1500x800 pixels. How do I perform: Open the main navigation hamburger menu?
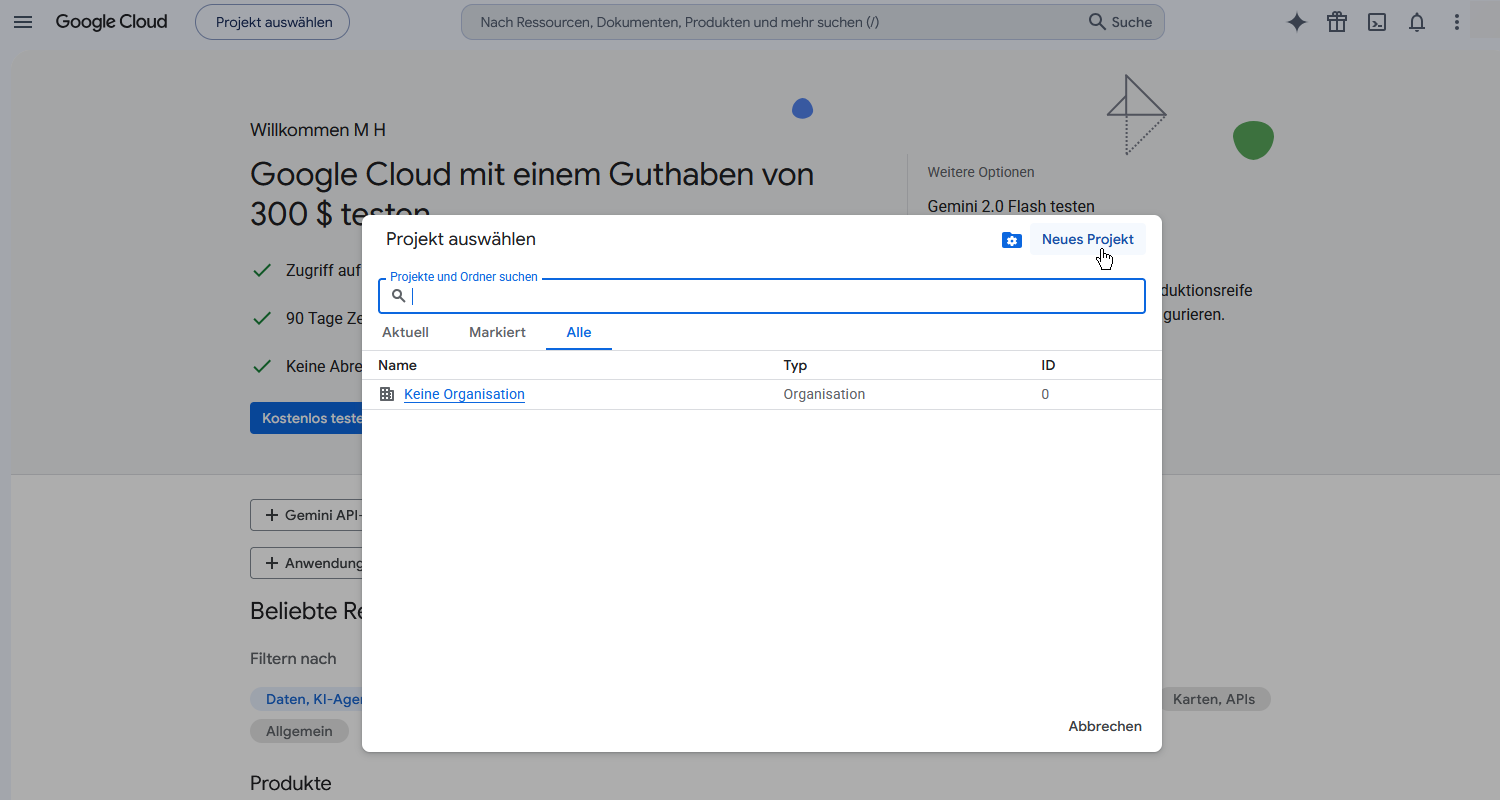[x=23, y=22]
